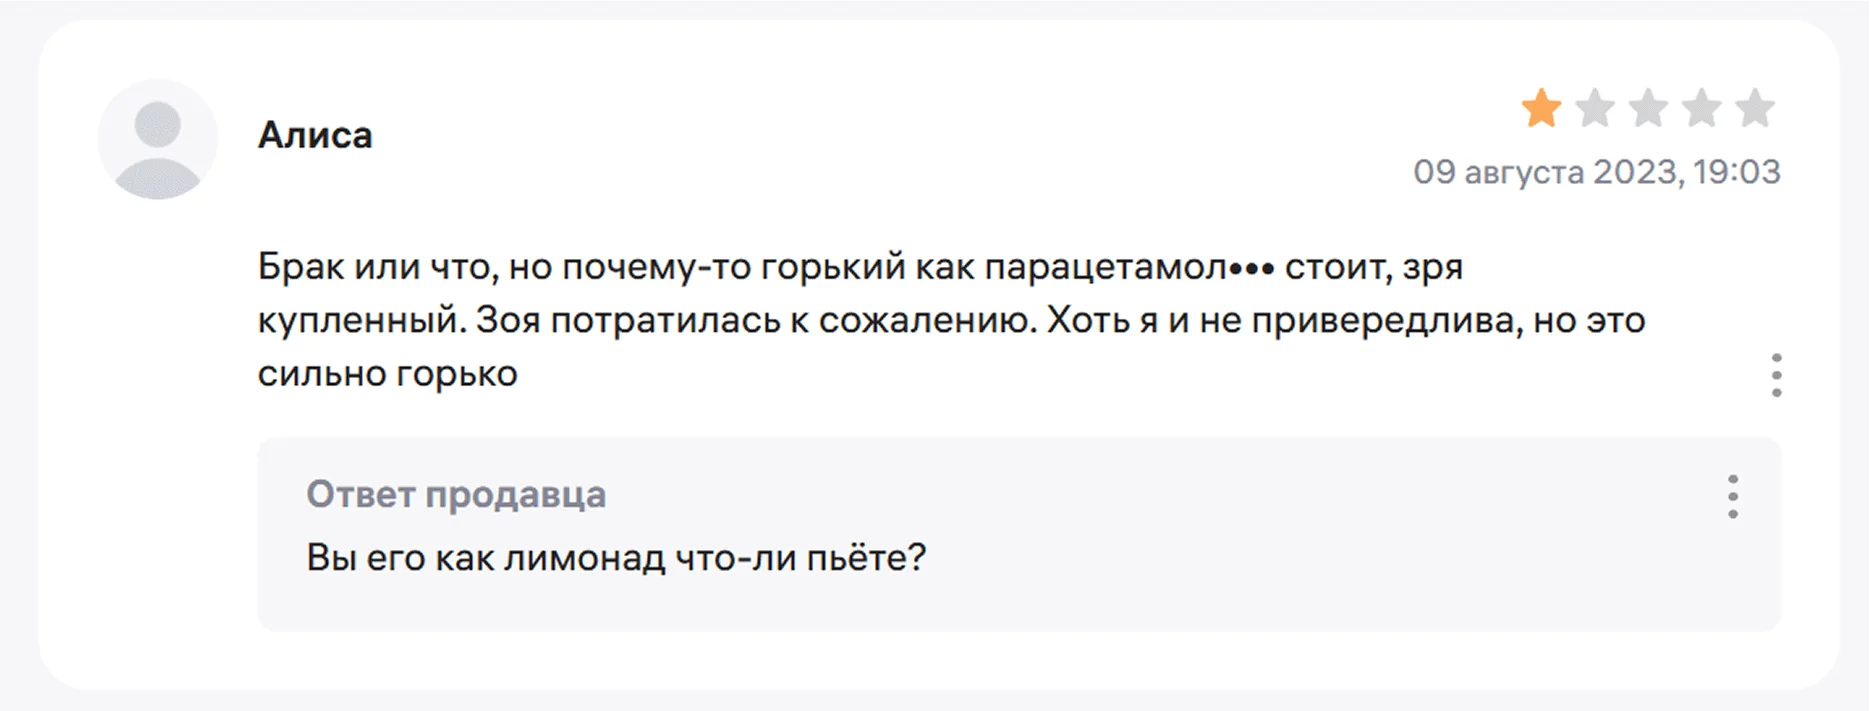Click the review line starting with купленный
The width and height of the screenshot is (1870, 711).
950,320
